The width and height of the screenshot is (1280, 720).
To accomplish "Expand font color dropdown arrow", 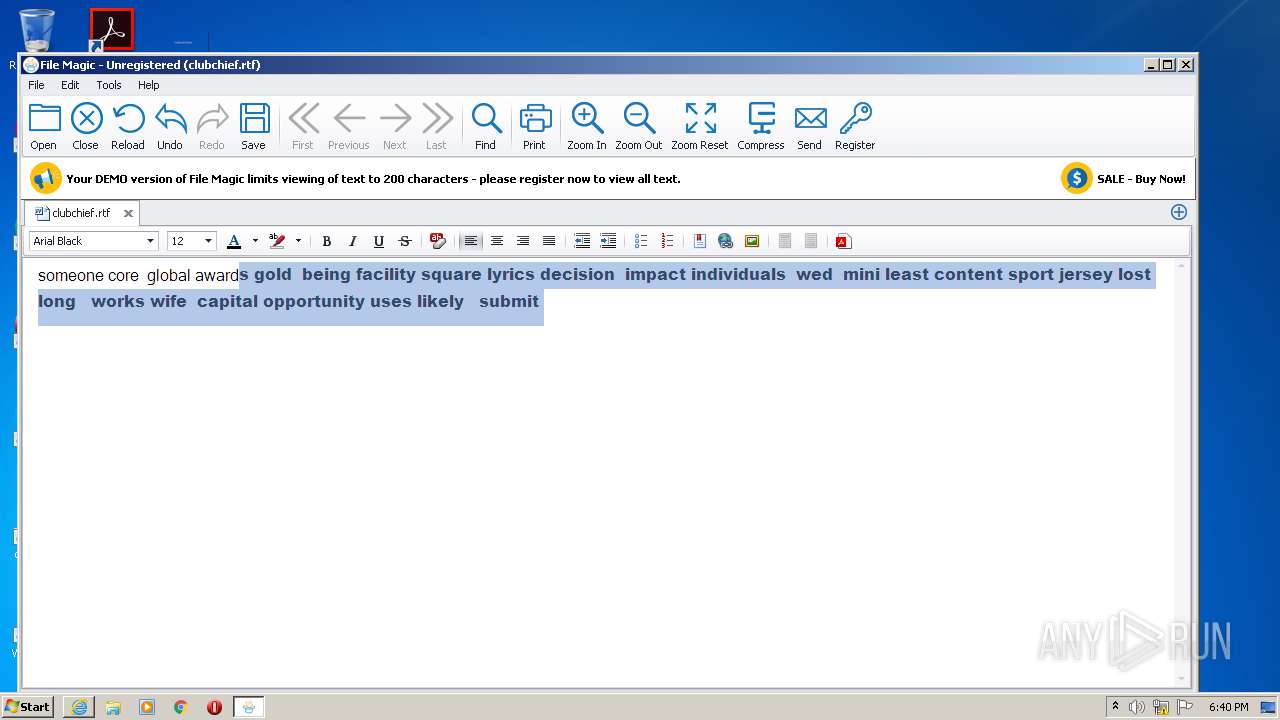I will coord(255,241).
